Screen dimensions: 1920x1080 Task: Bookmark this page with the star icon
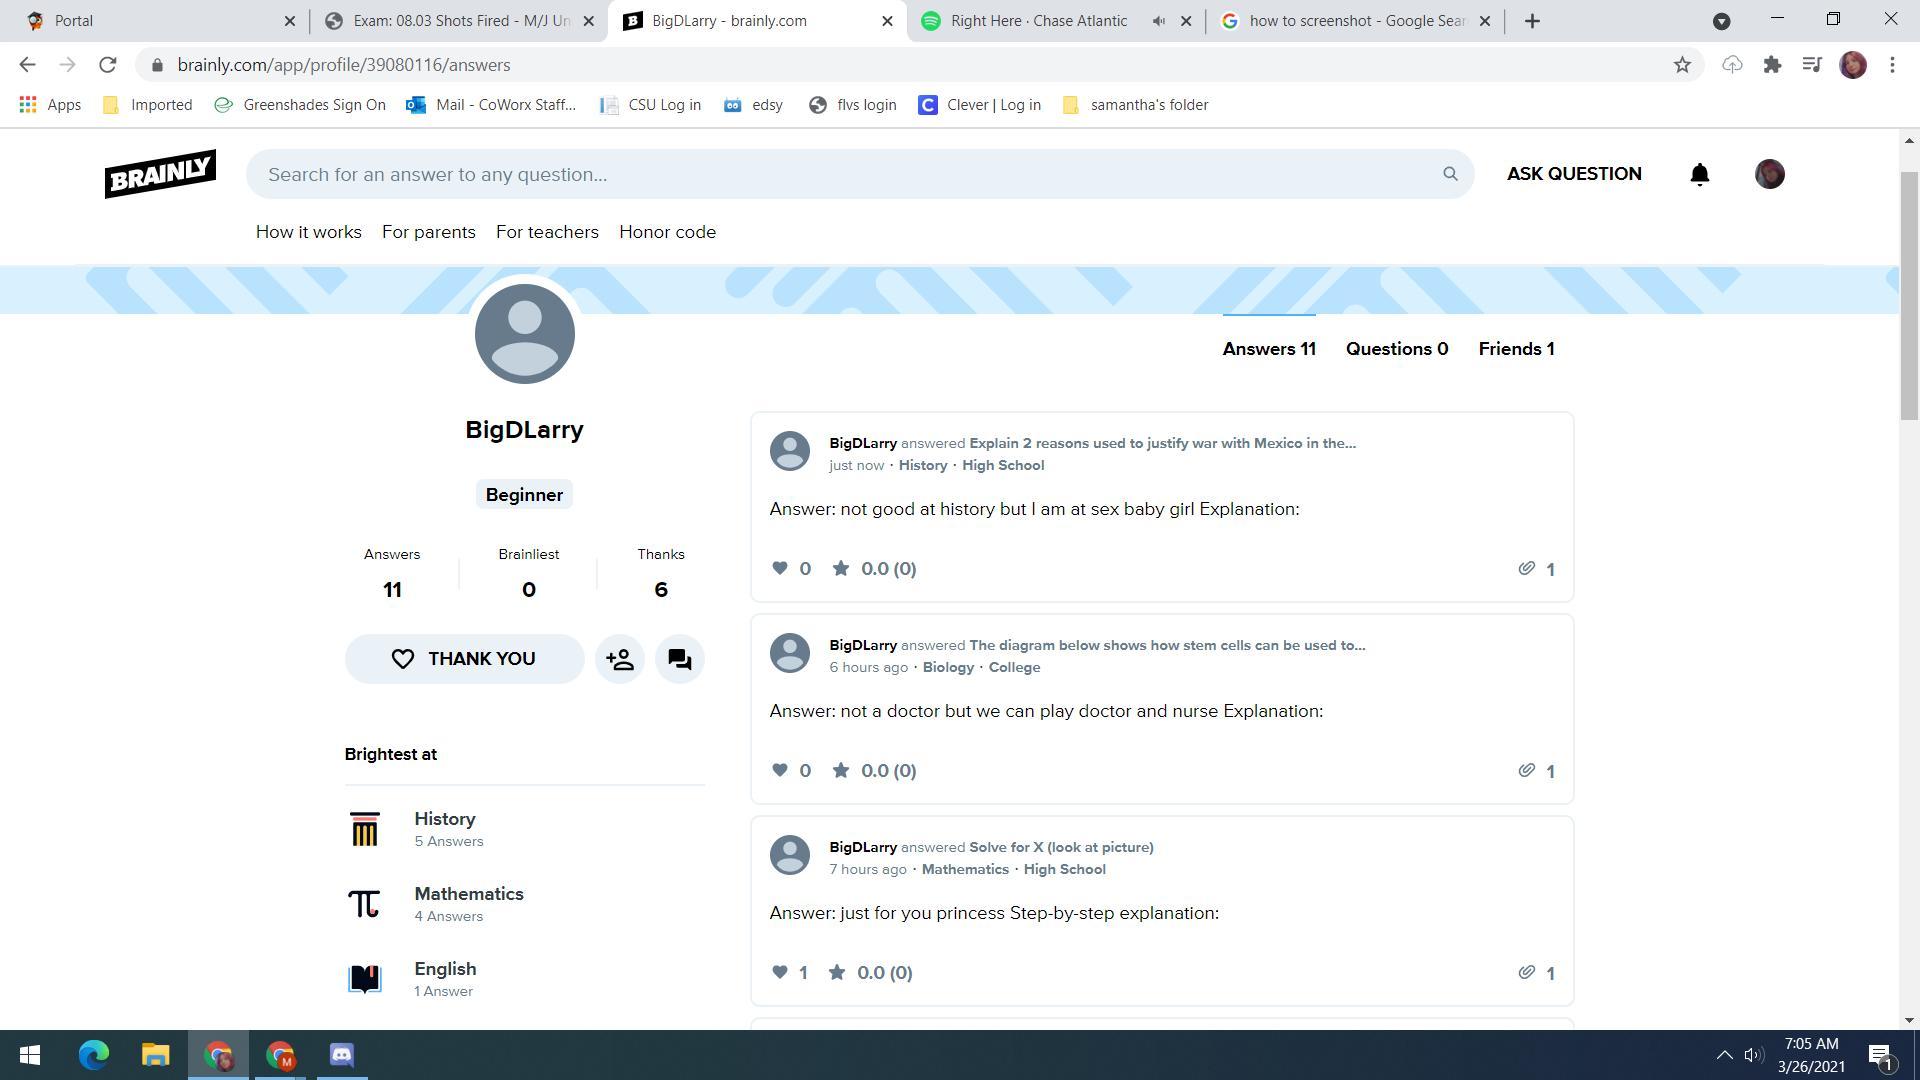coord(1682,65)
